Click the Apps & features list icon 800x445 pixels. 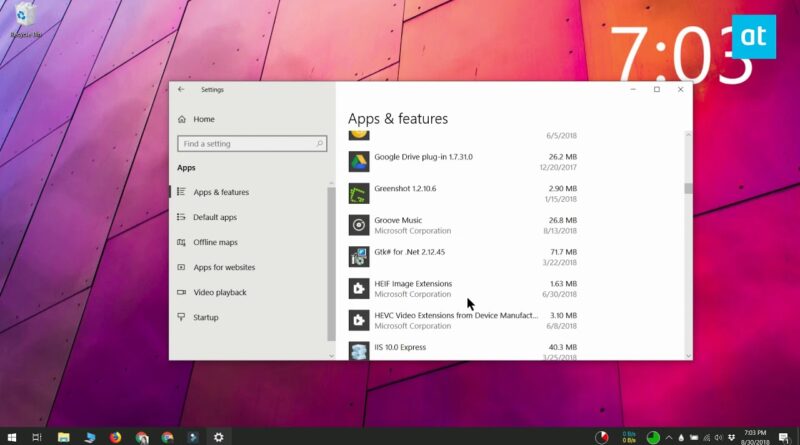click(x=181, y=192)
